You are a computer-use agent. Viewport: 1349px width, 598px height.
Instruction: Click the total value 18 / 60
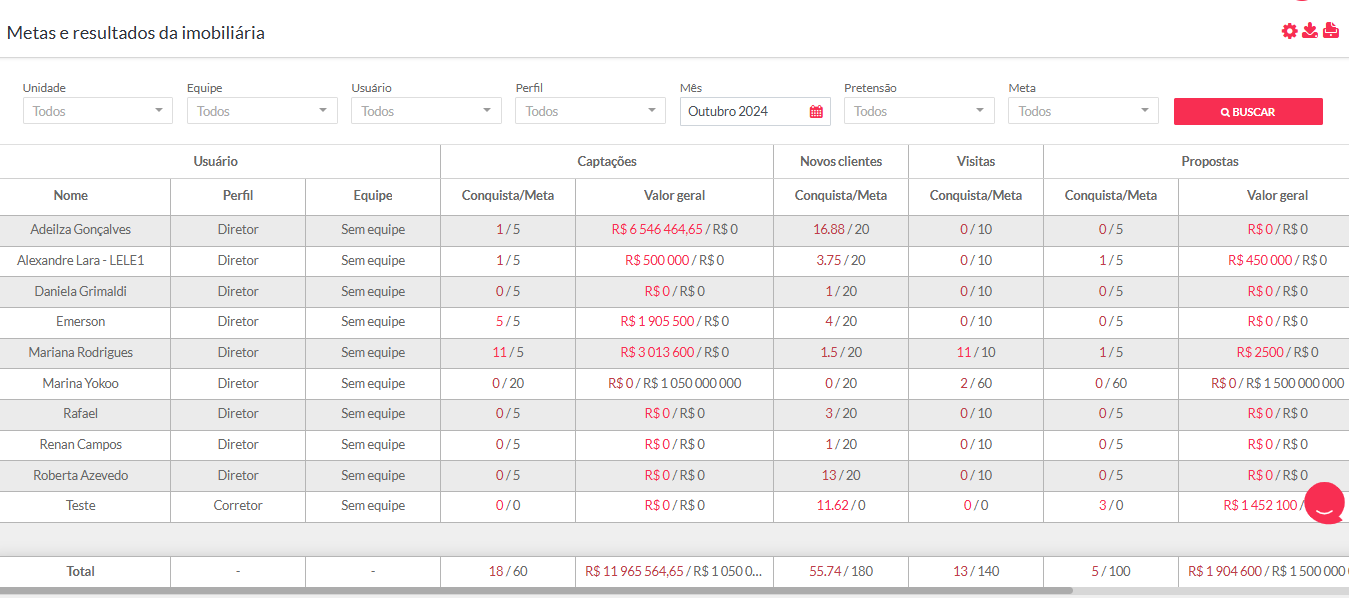pos(508,571)
